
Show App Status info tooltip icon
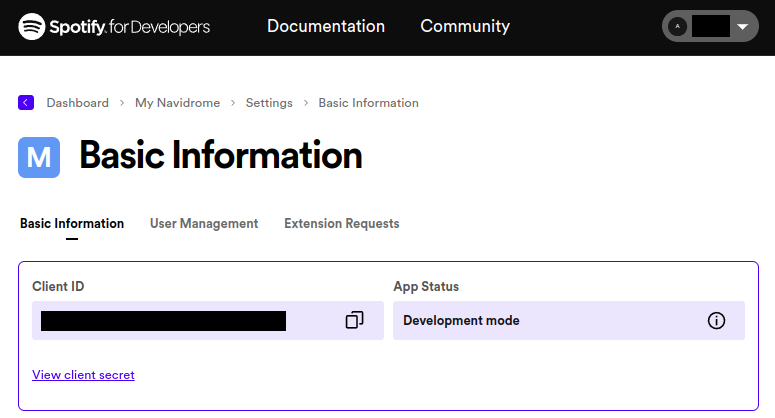pos(716,321)
